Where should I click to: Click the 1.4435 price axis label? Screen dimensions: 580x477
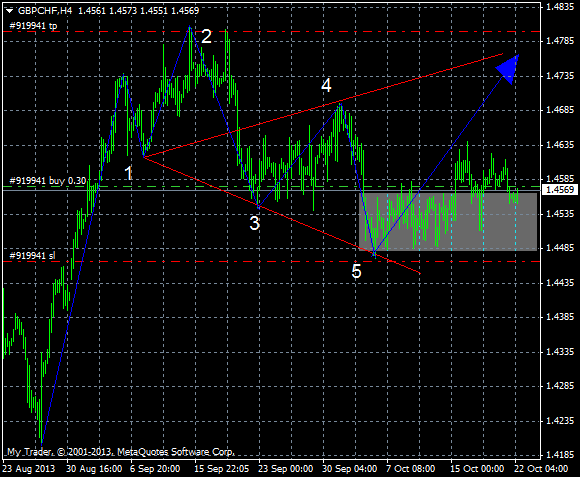pyautogui.click(x=560, y=283)
